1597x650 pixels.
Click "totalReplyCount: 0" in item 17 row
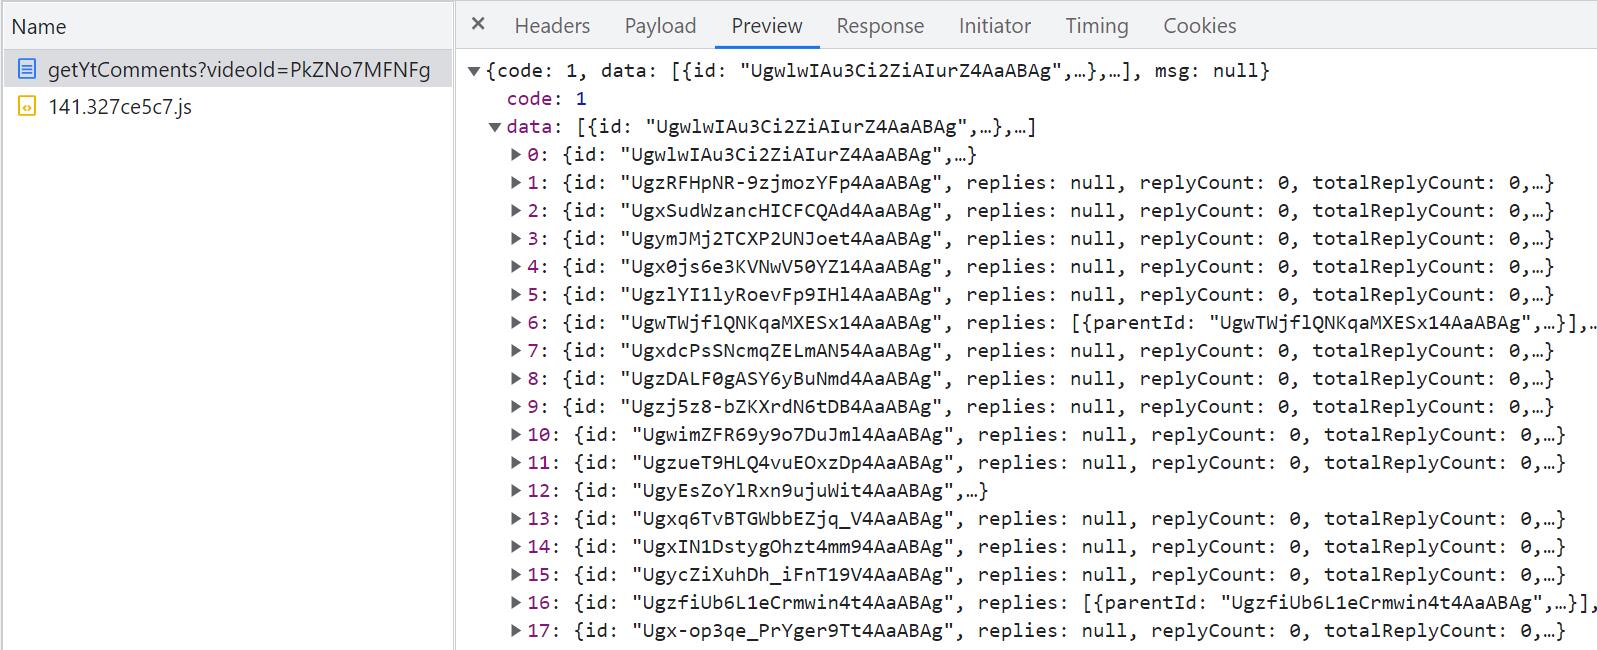click(x=1427, y=631)
